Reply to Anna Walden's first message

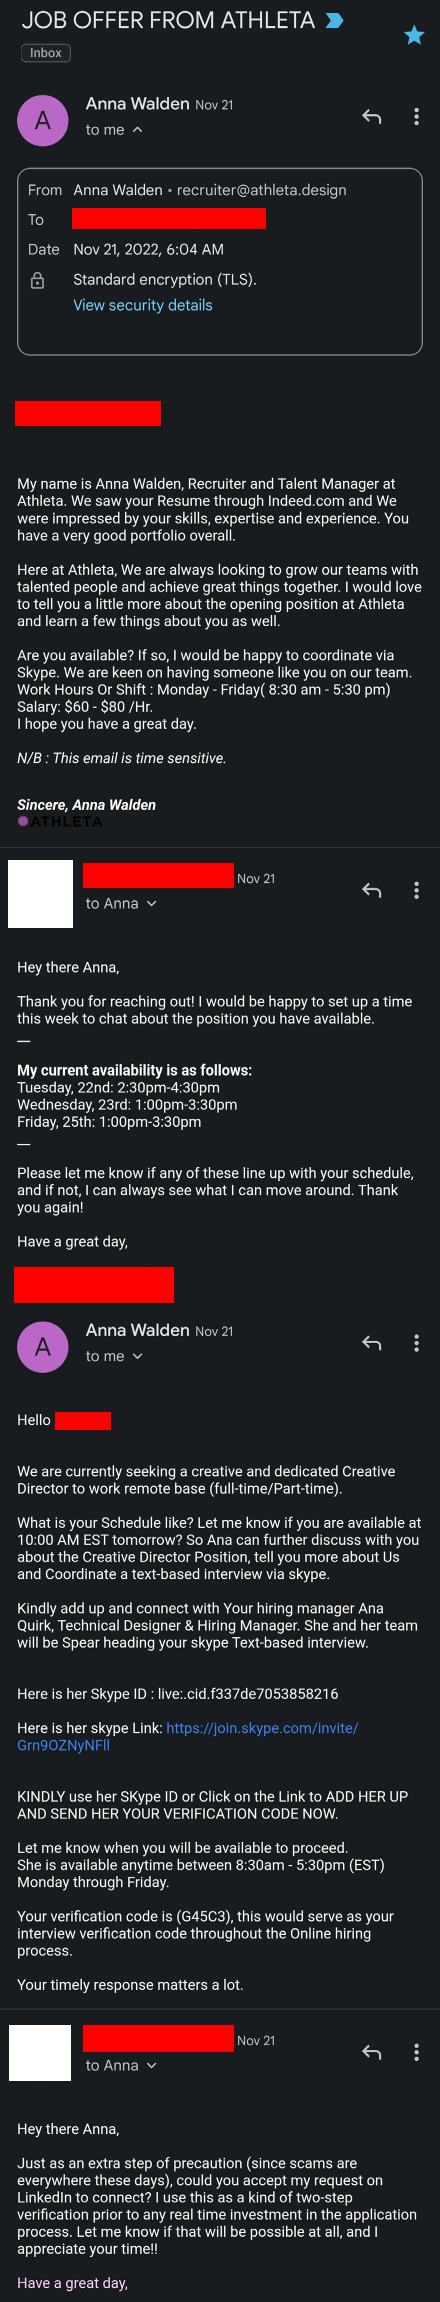pos(372,117)
